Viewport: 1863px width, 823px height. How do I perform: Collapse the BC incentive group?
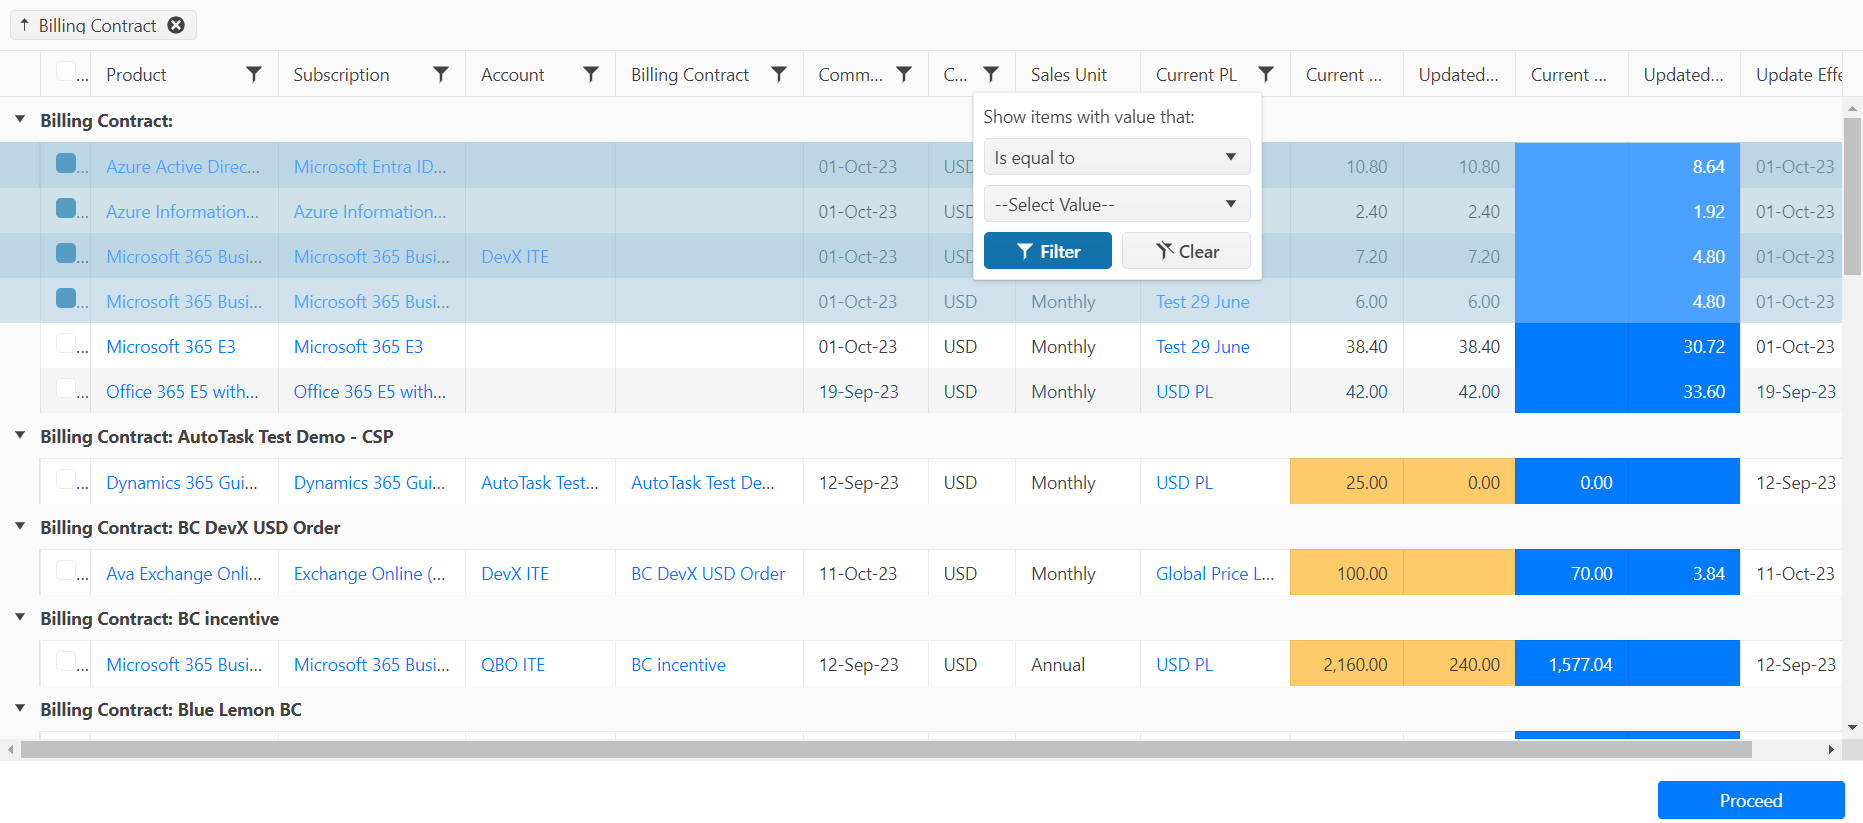20,617
